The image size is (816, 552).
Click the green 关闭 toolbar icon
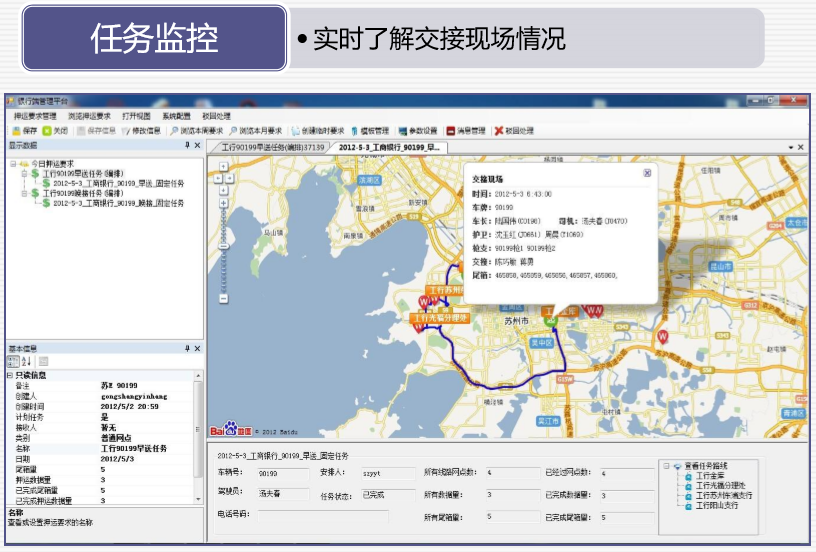pos(47,131)
